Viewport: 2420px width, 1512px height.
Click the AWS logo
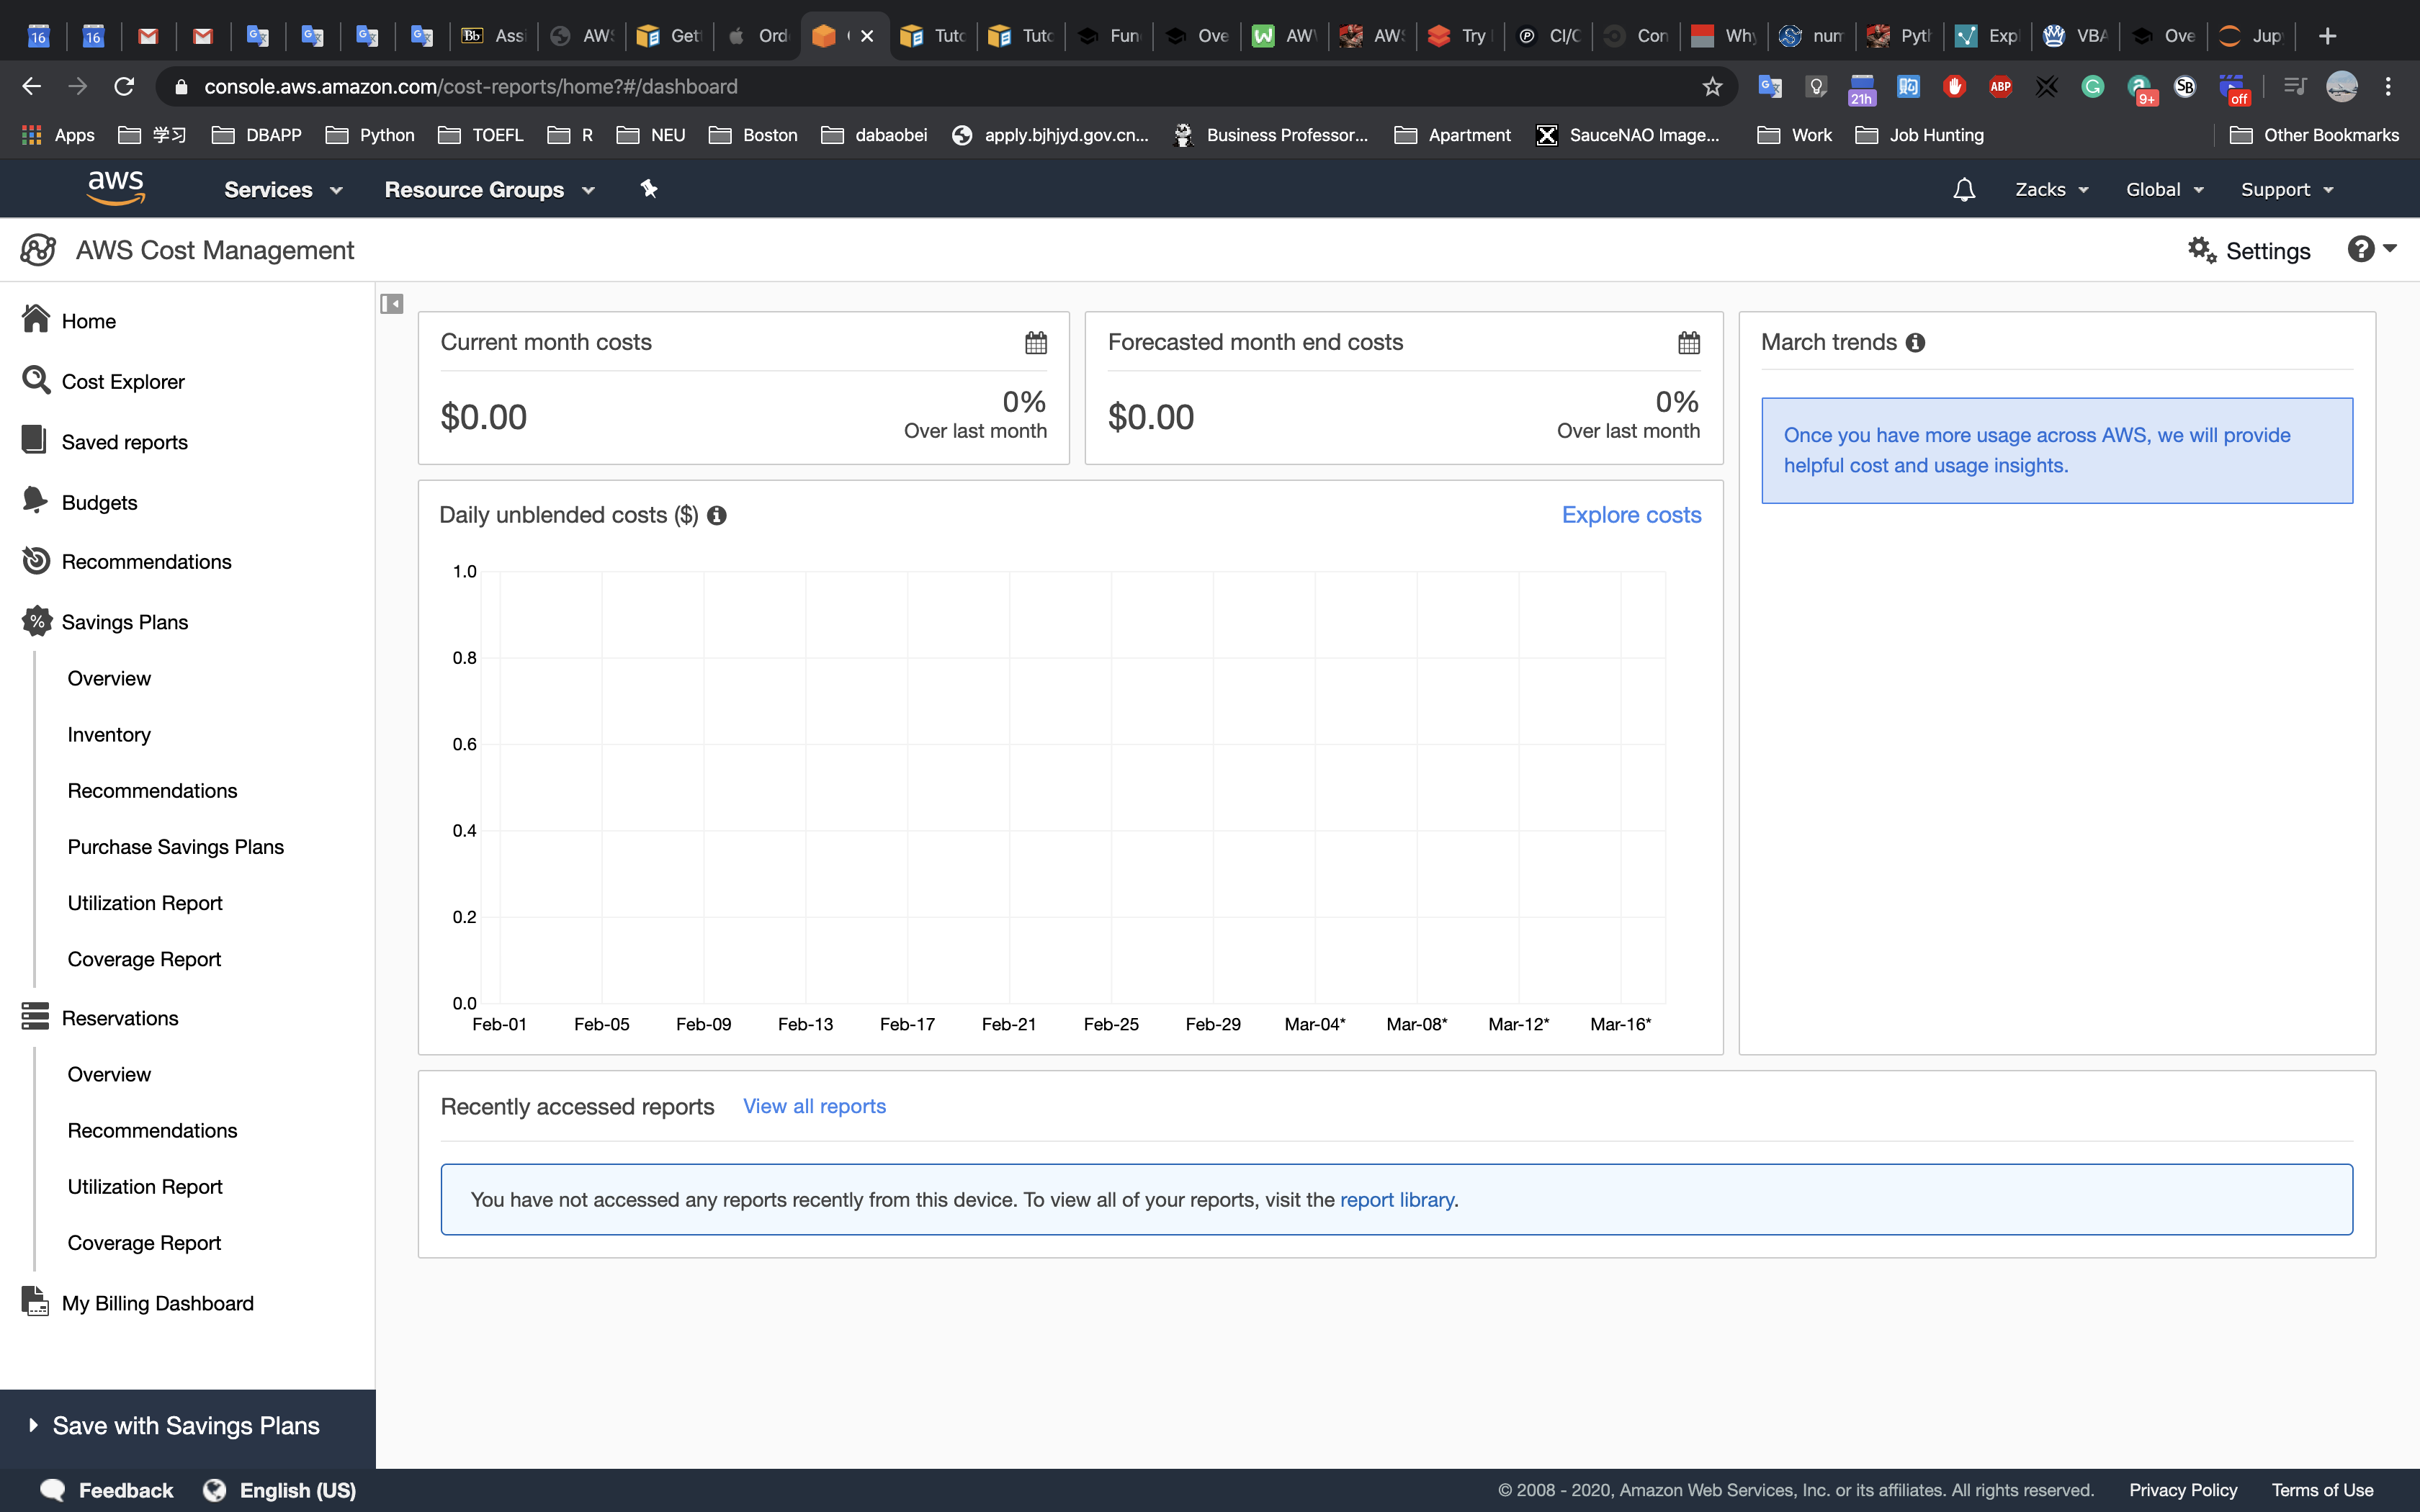click(x=116, y=187)
